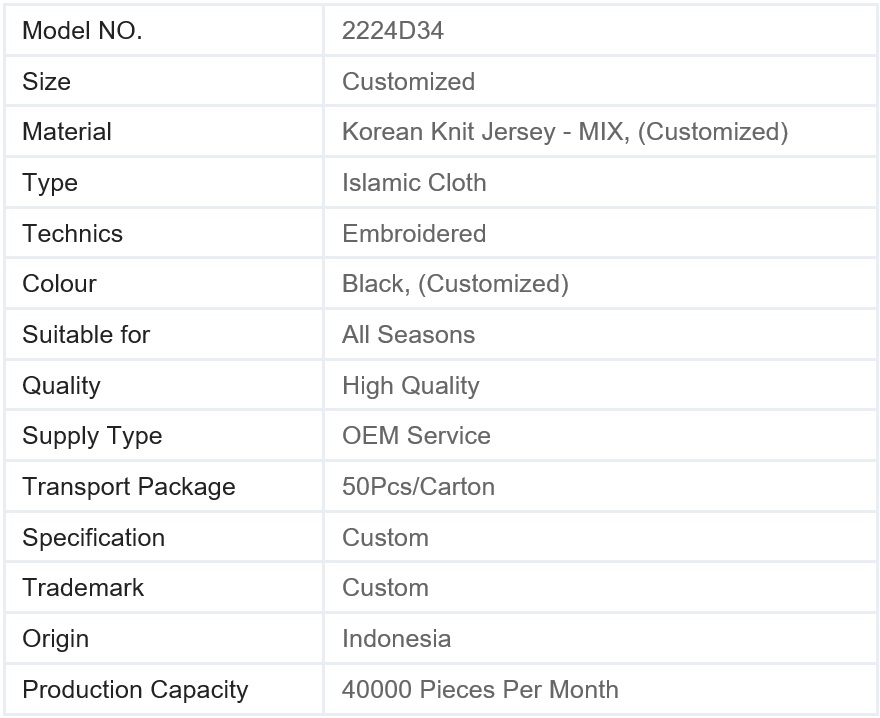The image size is (880, 718).
Task: Click the Quality label
Action: pyautogui.click(x=61, y=386)
